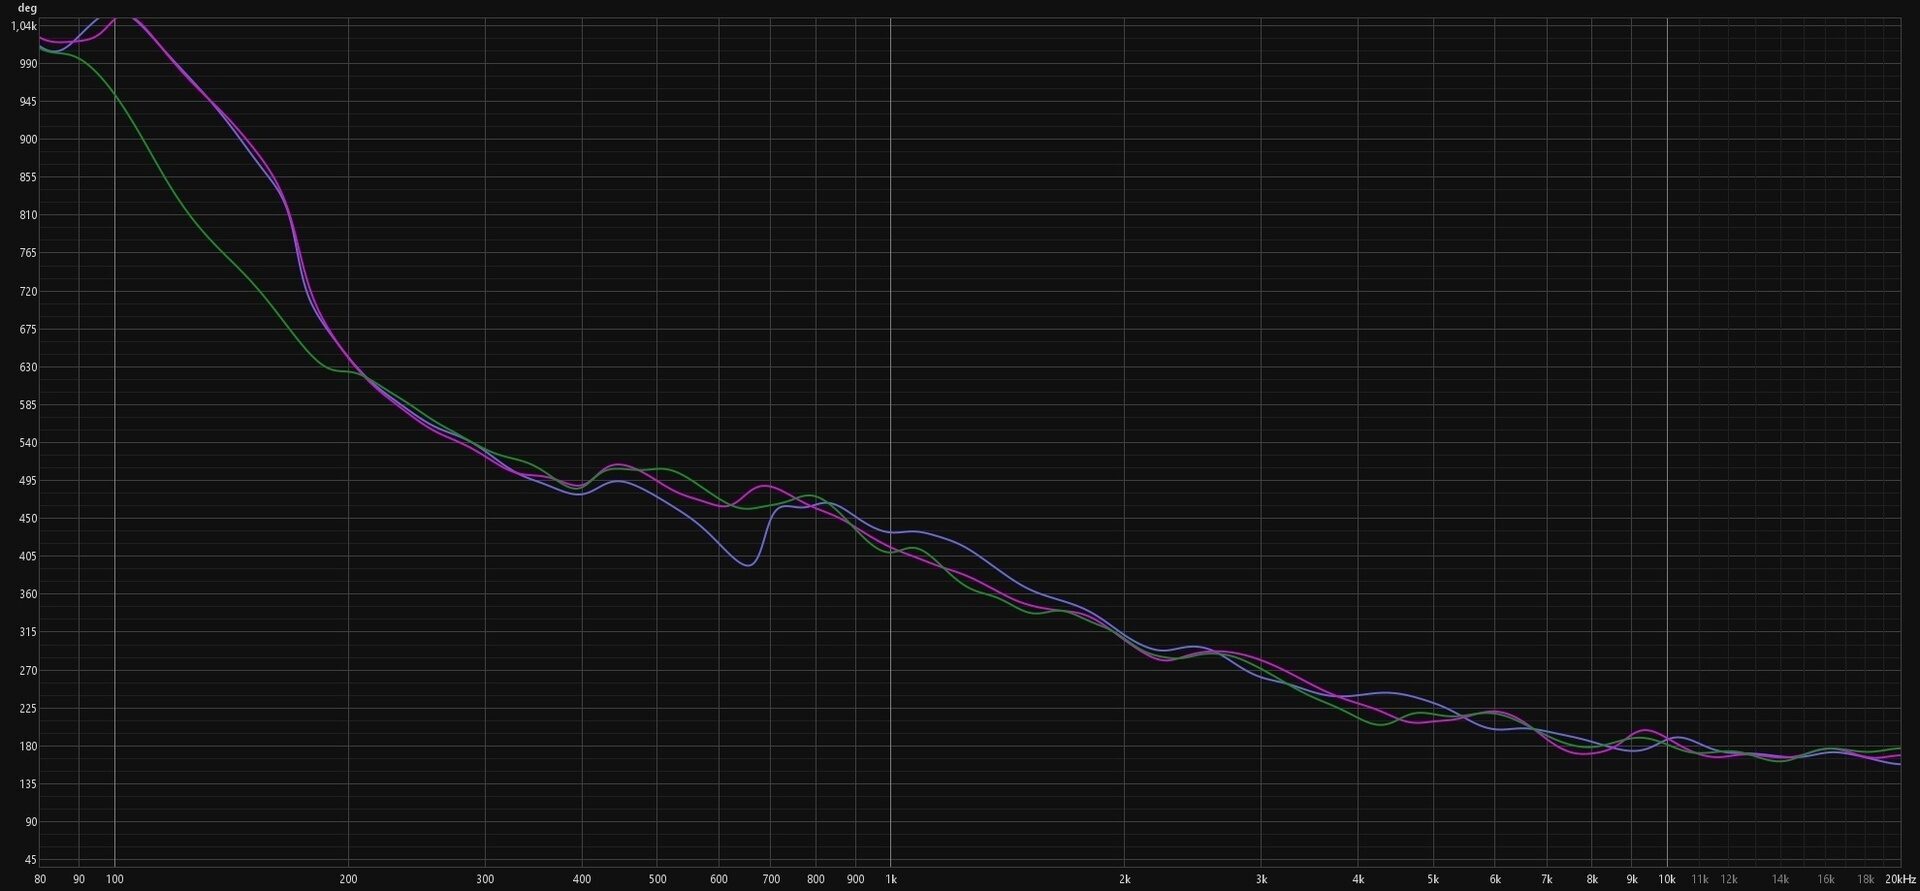The width and height of the screenshot is (1920, 891).
Task: Click the 500 Hz frequency axis label
Action: 657,880
